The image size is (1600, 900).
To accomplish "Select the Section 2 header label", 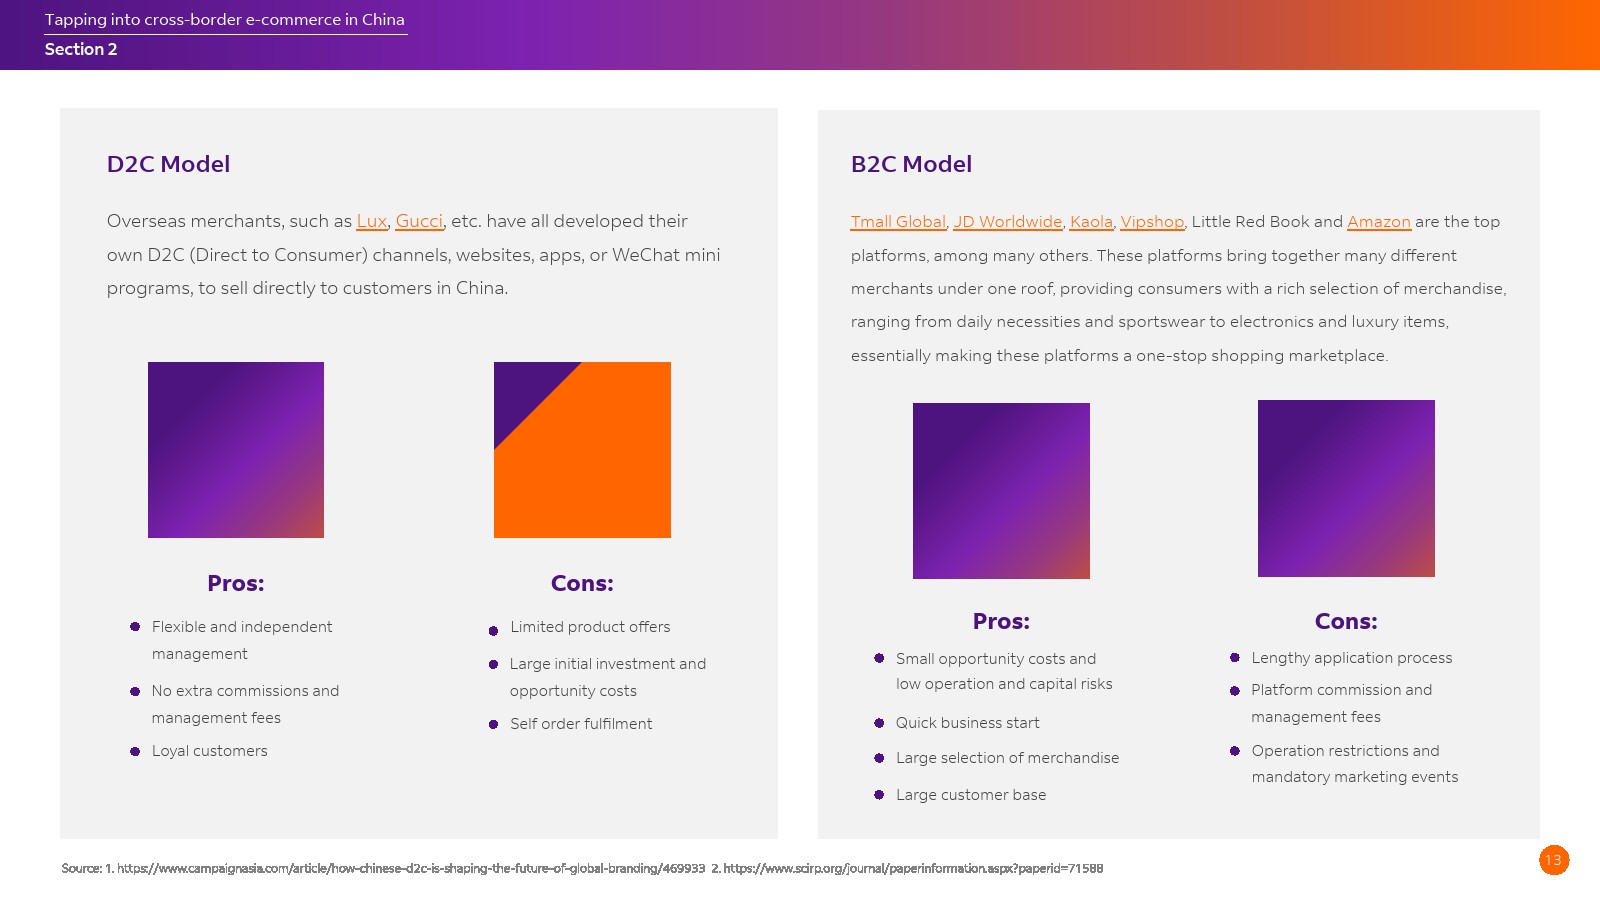I will tap(81, 49).
